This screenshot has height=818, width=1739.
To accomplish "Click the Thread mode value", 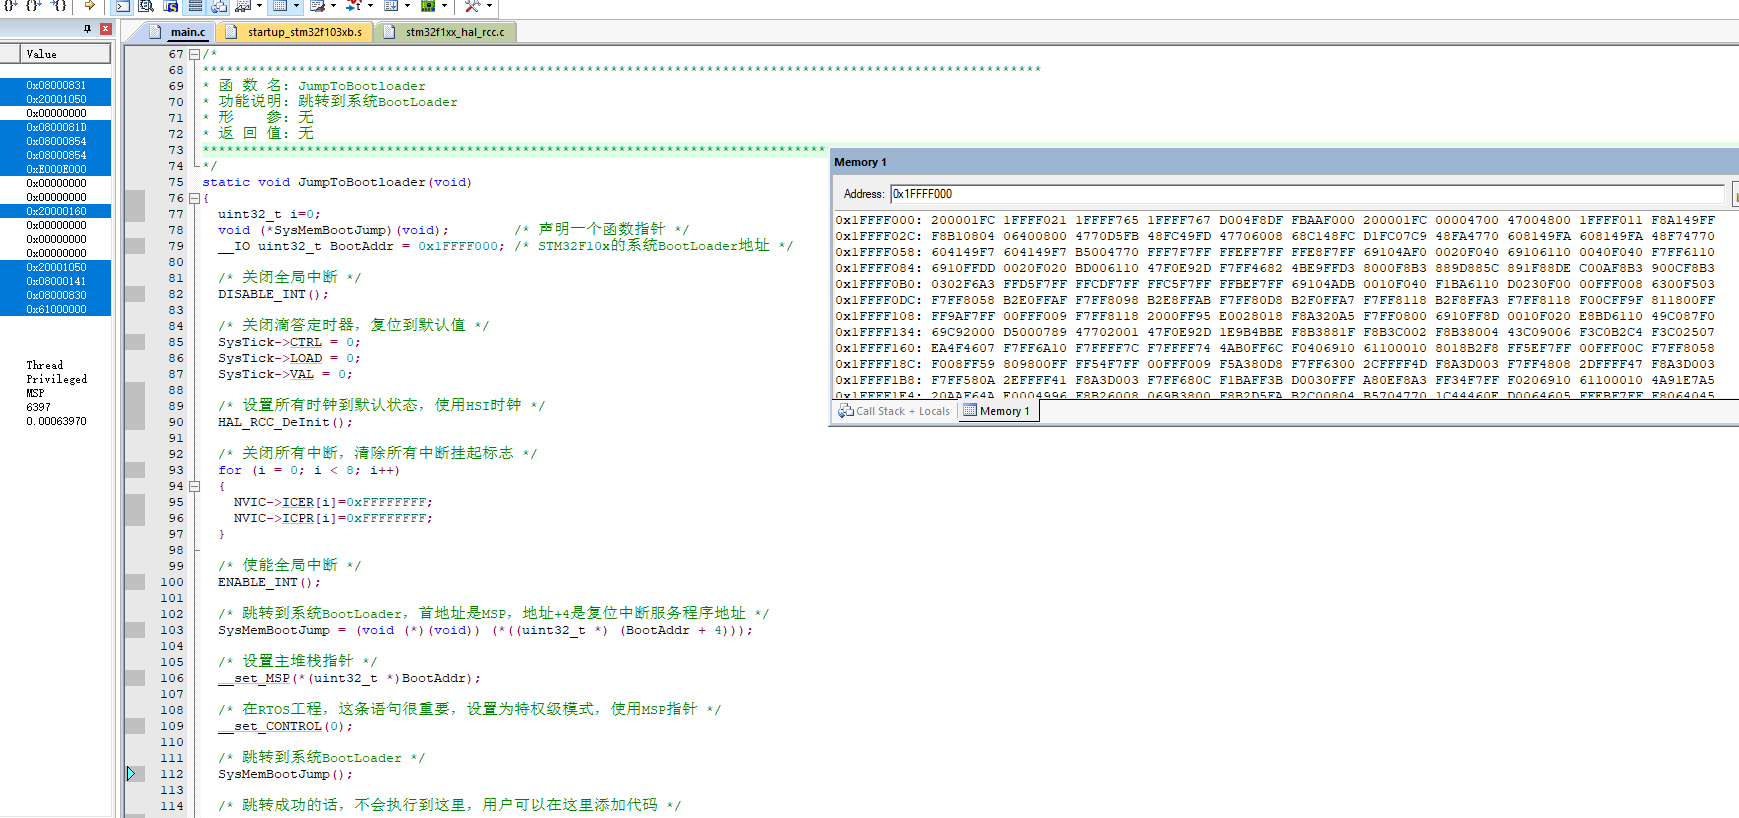I will (x=44, y=365).
